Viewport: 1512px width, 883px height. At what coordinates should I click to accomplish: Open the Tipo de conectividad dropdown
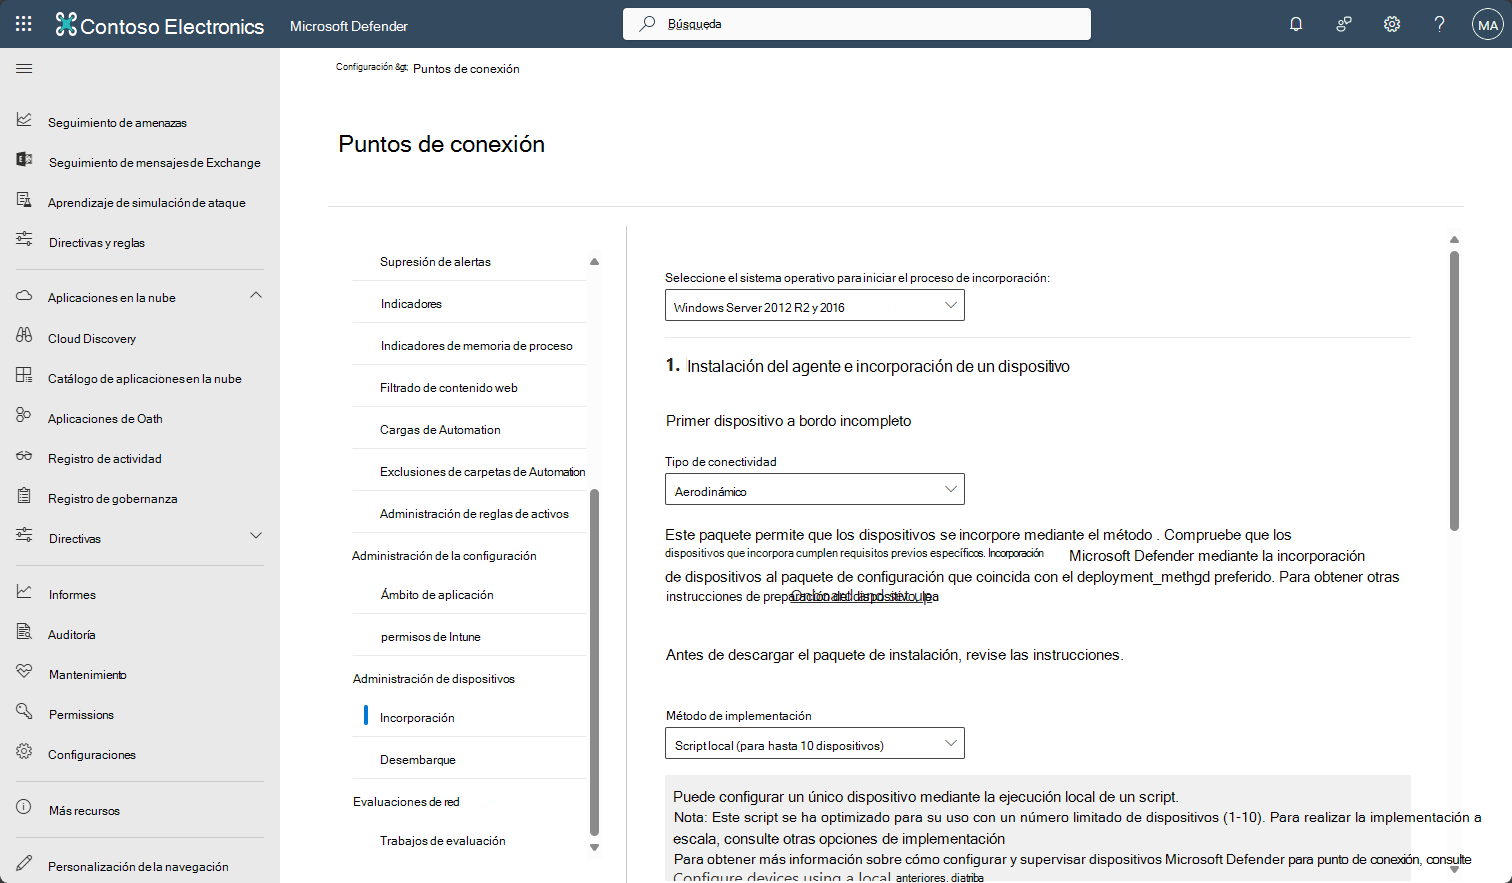(x=814, y=489)
